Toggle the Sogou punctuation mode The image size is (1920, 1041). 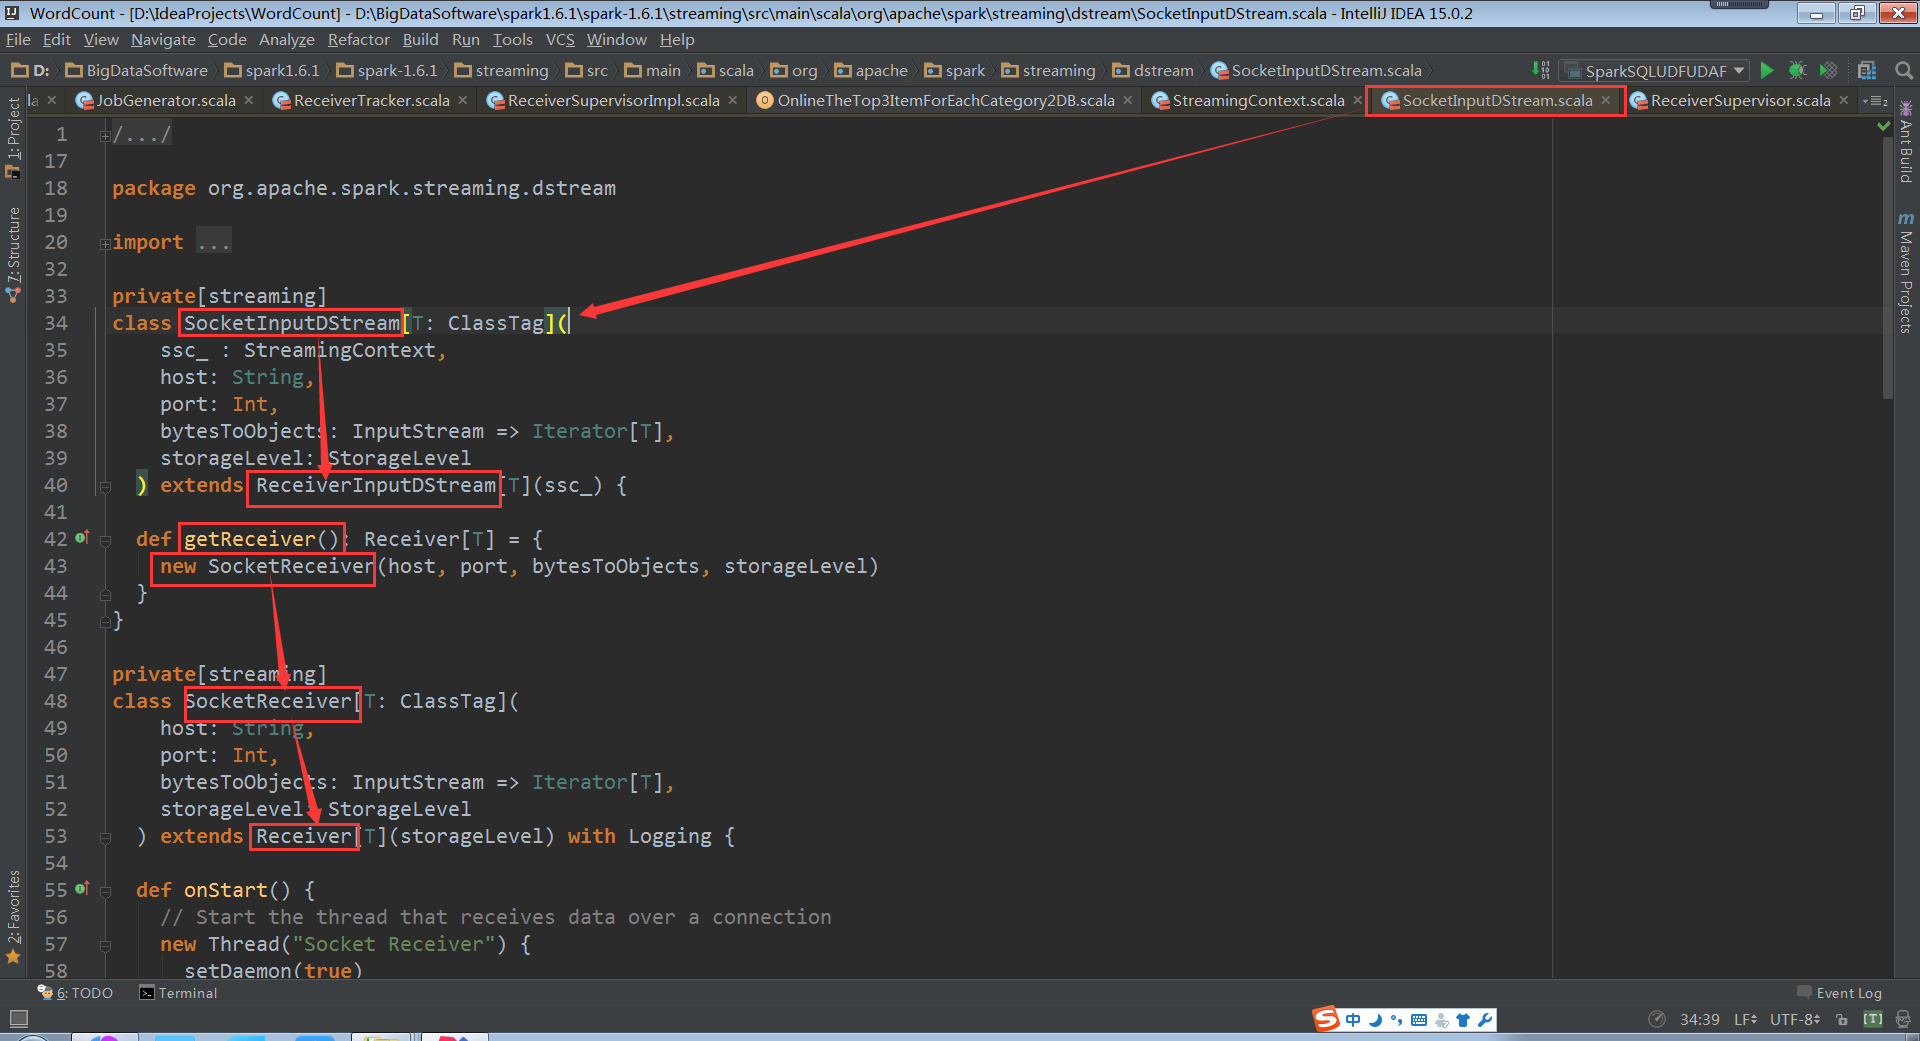(x=1396, y=1020)
